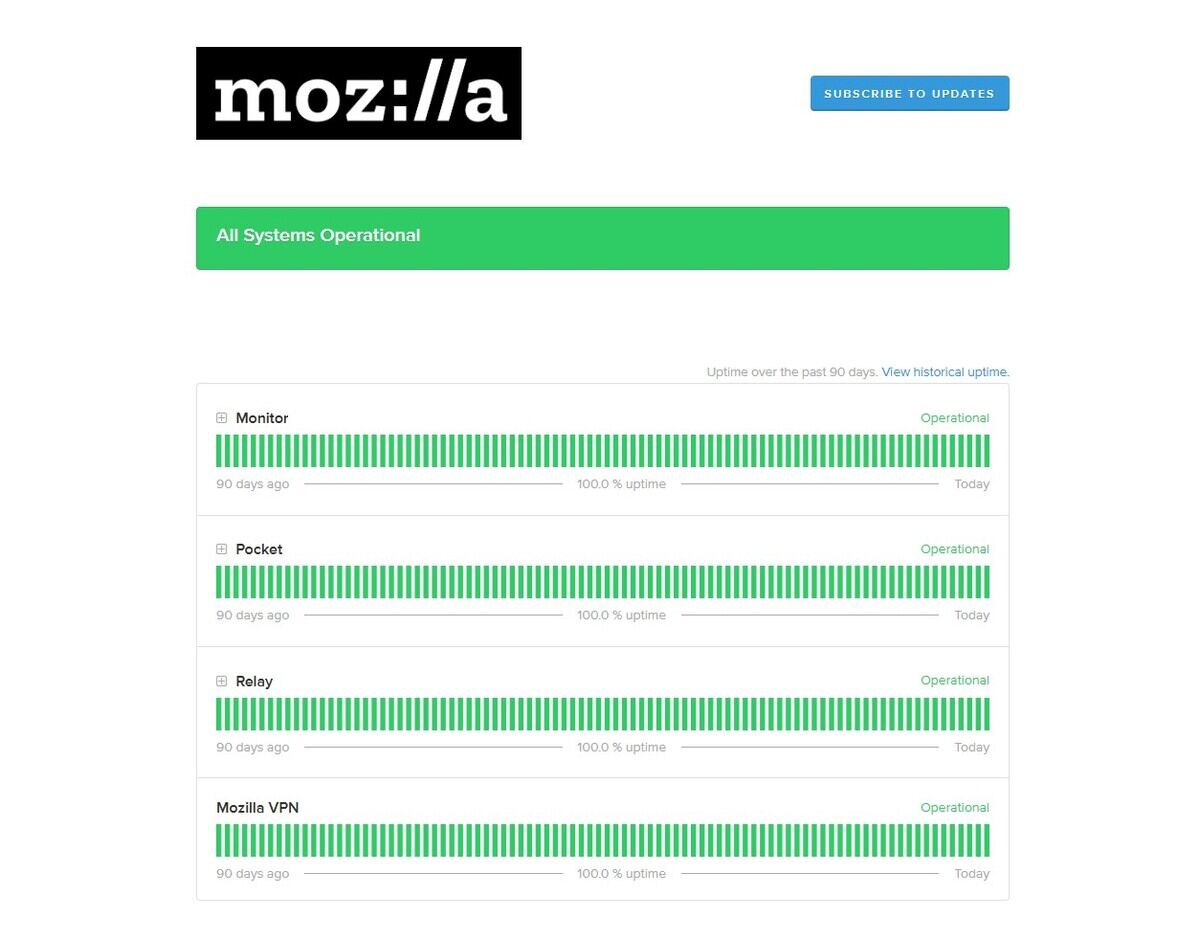1200x940 pixels.
Task: Click the Monitor component name
Action: (x=262, y=418)
